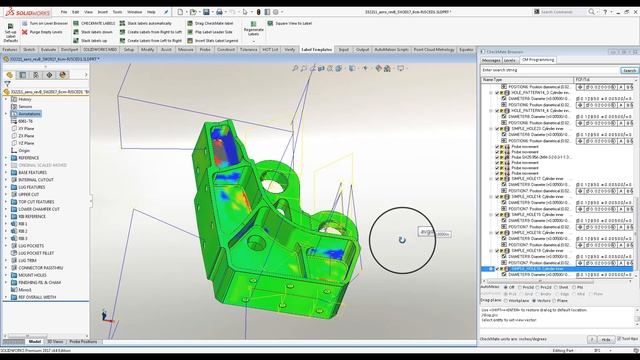640x360 pixels.
Task: Click the Regenerate Labels icon
Action: [x=253, y=24]
